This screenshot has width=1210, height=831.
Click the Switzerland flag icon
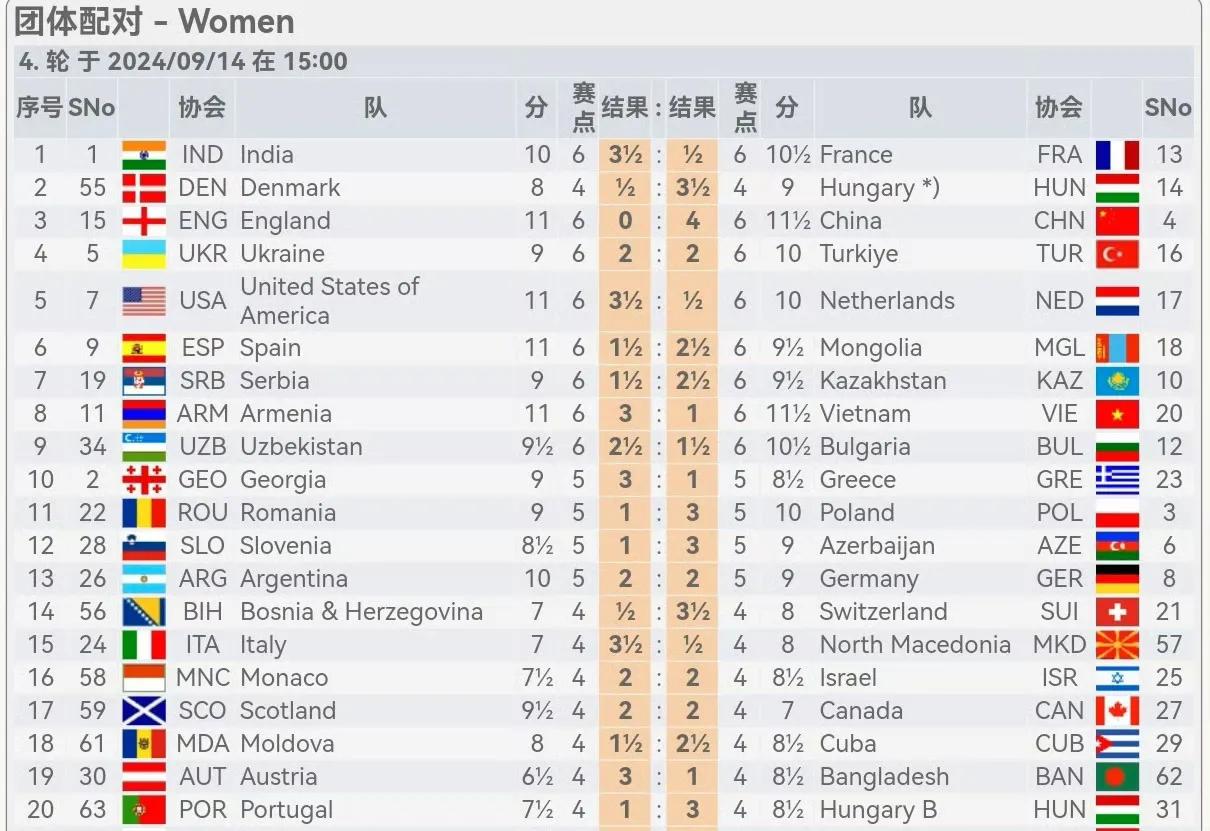coord(1117,612)
